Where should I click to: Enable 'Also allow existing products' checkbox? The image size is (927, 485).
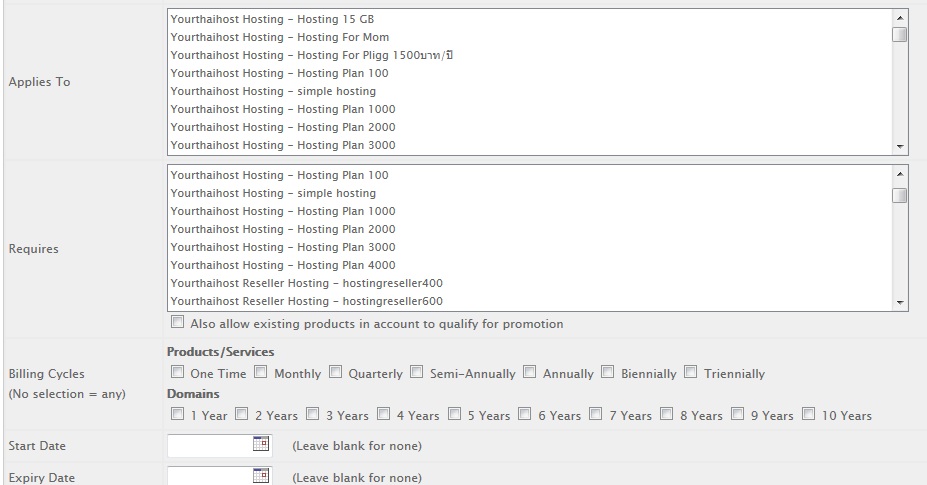177,322
